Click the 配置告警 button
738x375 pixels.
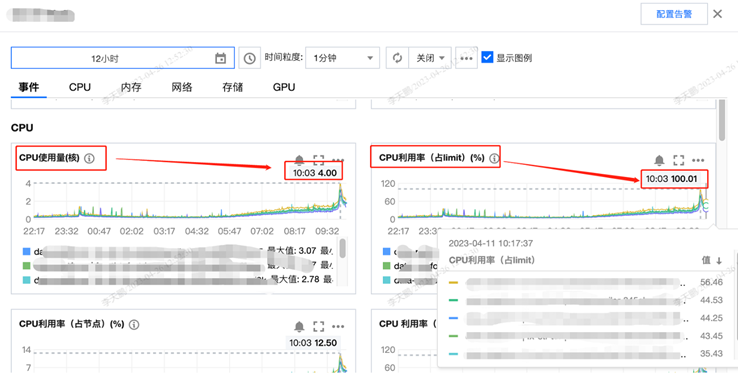pos(674,14)
